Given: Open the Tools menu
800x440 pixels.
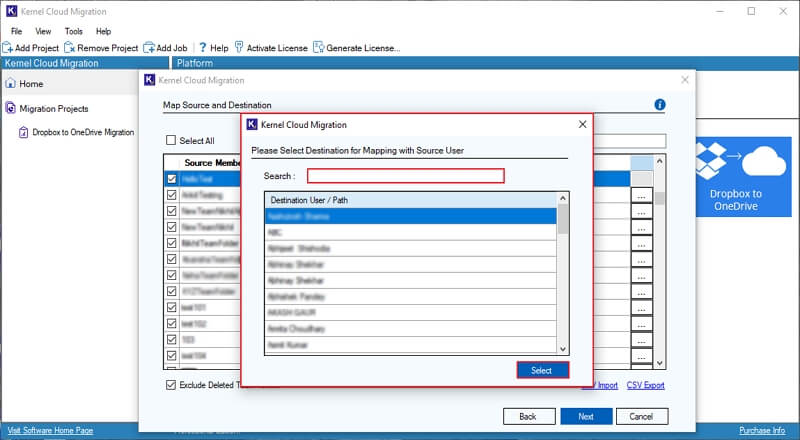Looking at the screenshot, I should point(73,31).
